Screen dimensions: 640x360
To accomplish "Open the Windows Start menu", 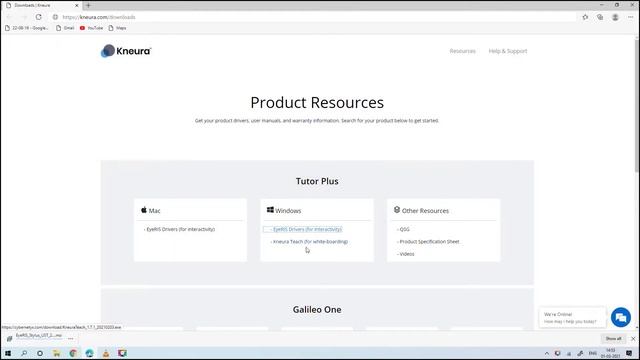I will tap(8, 353).
